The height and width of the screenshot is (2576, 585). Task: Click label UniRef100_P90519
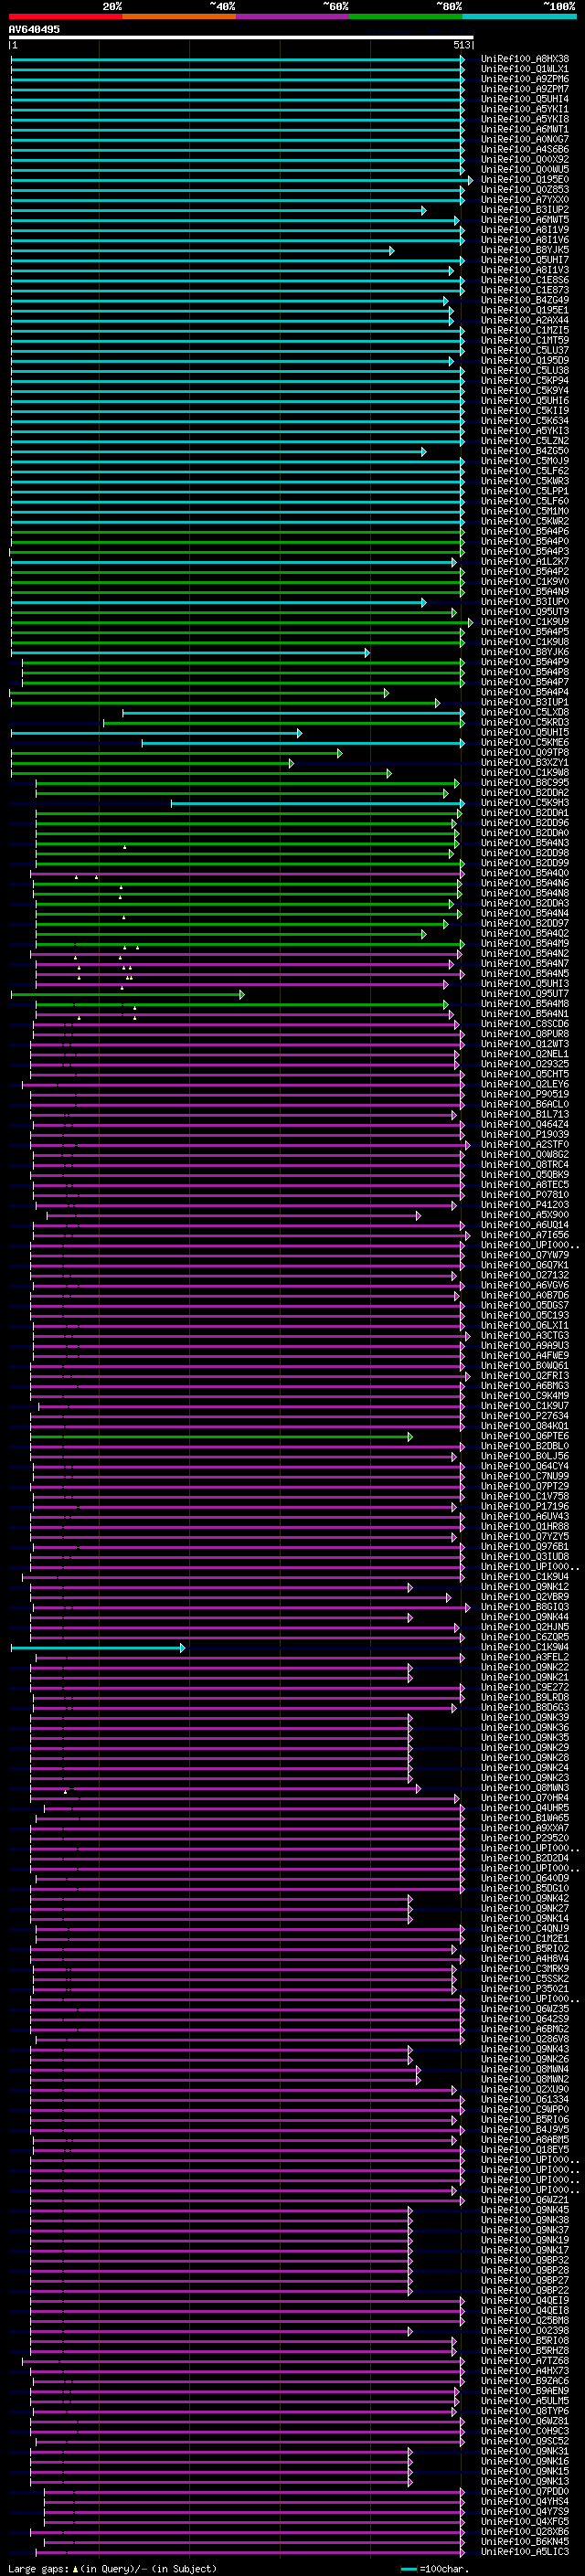coord(525,1094)
